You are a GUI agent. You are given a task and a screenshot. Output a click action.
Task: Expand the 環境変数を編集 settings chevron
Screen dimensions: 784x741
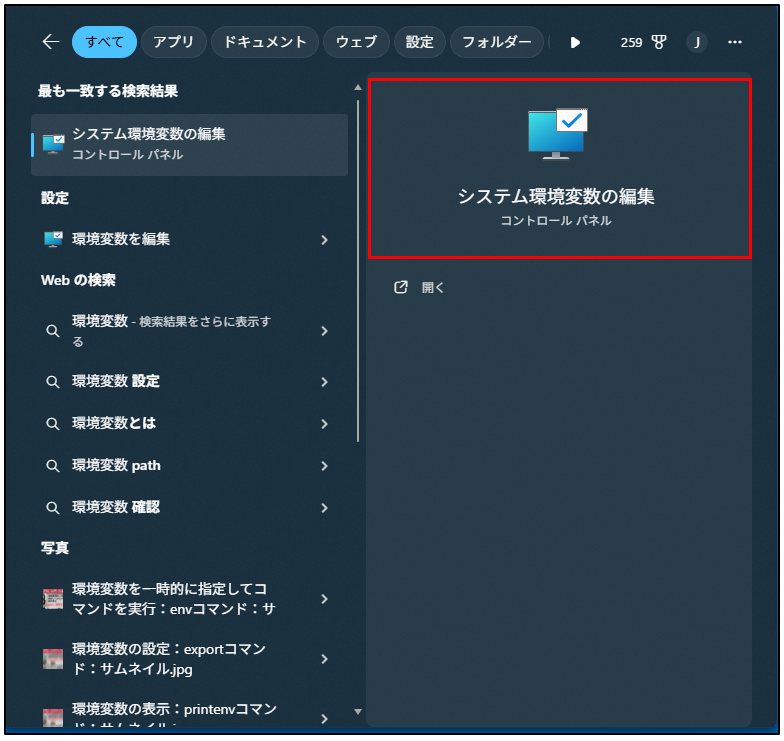[x=324, y=240]
